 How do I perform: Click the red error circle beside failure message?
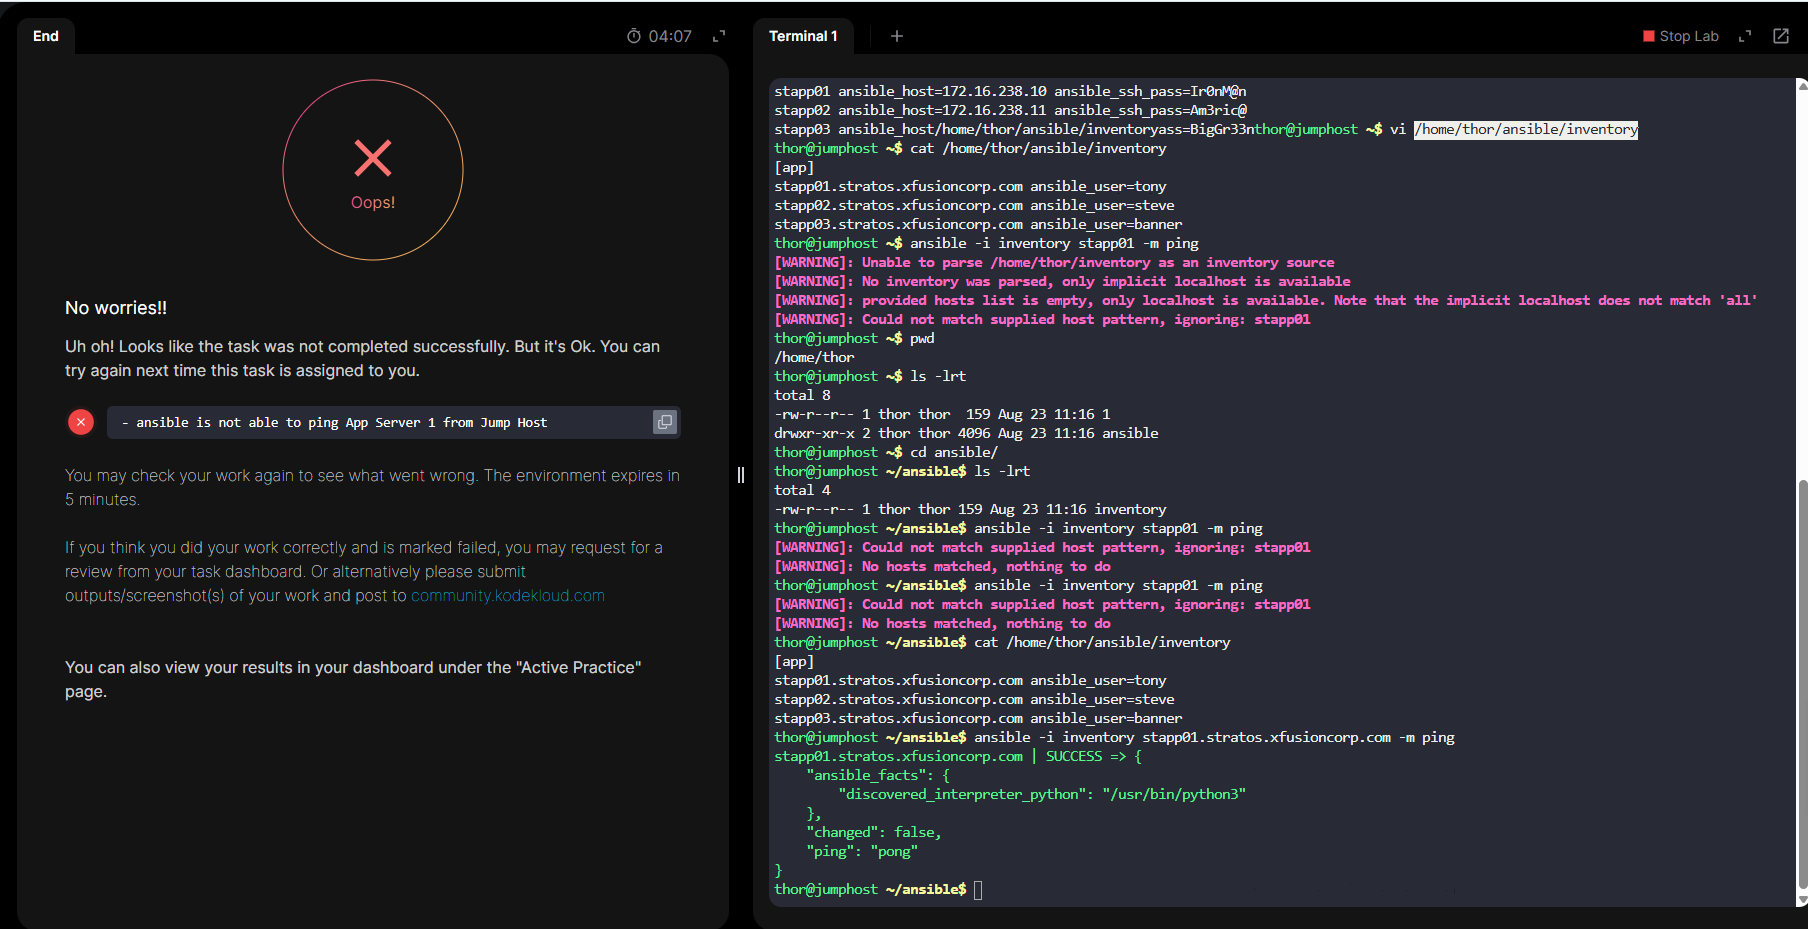[x=81, y=422]
